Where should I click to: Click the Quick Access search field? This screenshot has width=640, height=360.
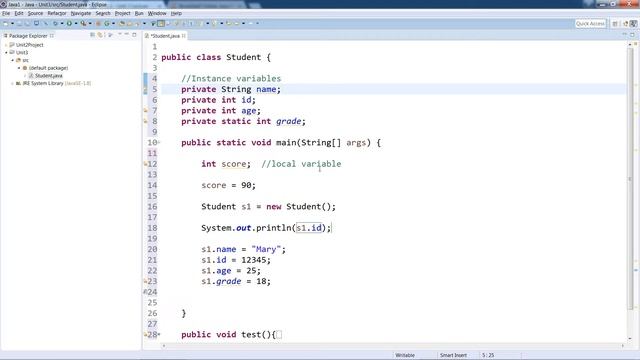[x=590, y=24]
